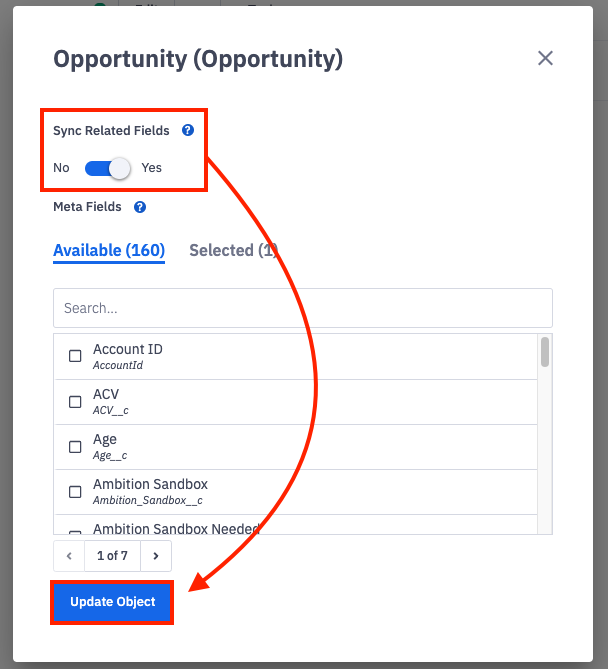The width and height of the screenshot is (608, 669).
Task: Go to previous page of fields
Action: [x=69, y=555]
